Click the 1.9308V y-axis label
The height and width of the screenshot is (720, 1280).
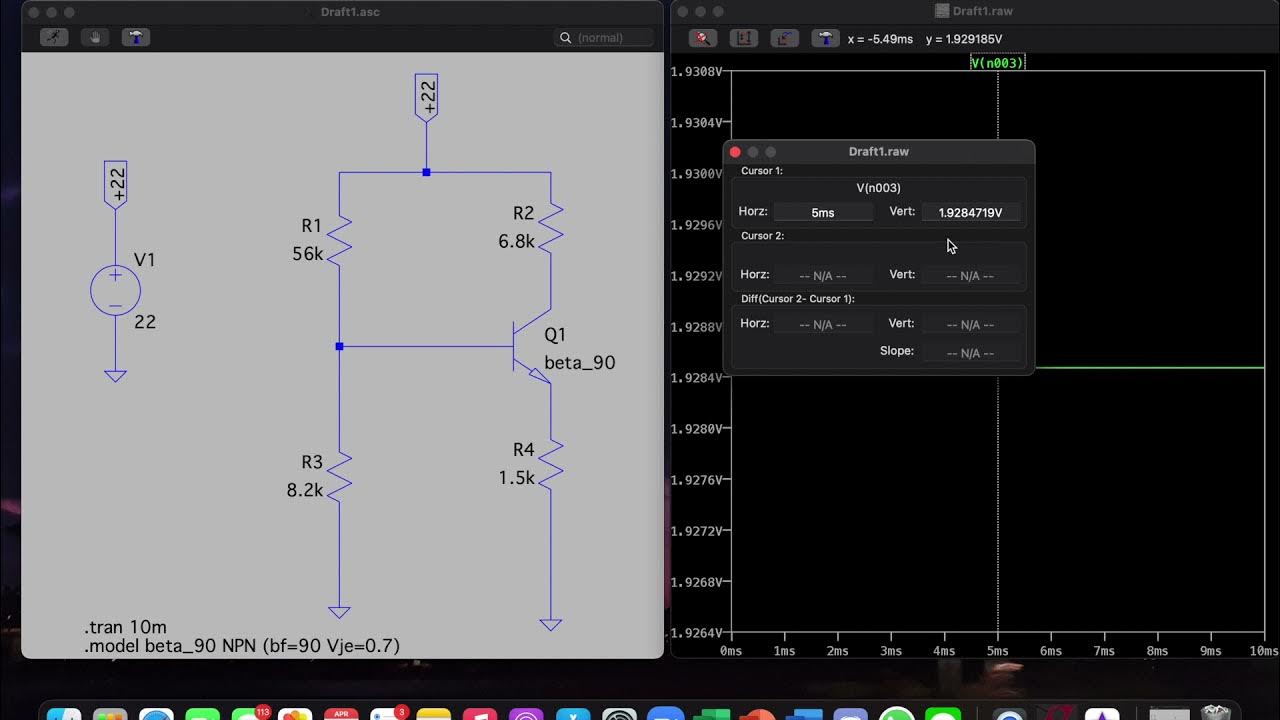tap(696, 72)
